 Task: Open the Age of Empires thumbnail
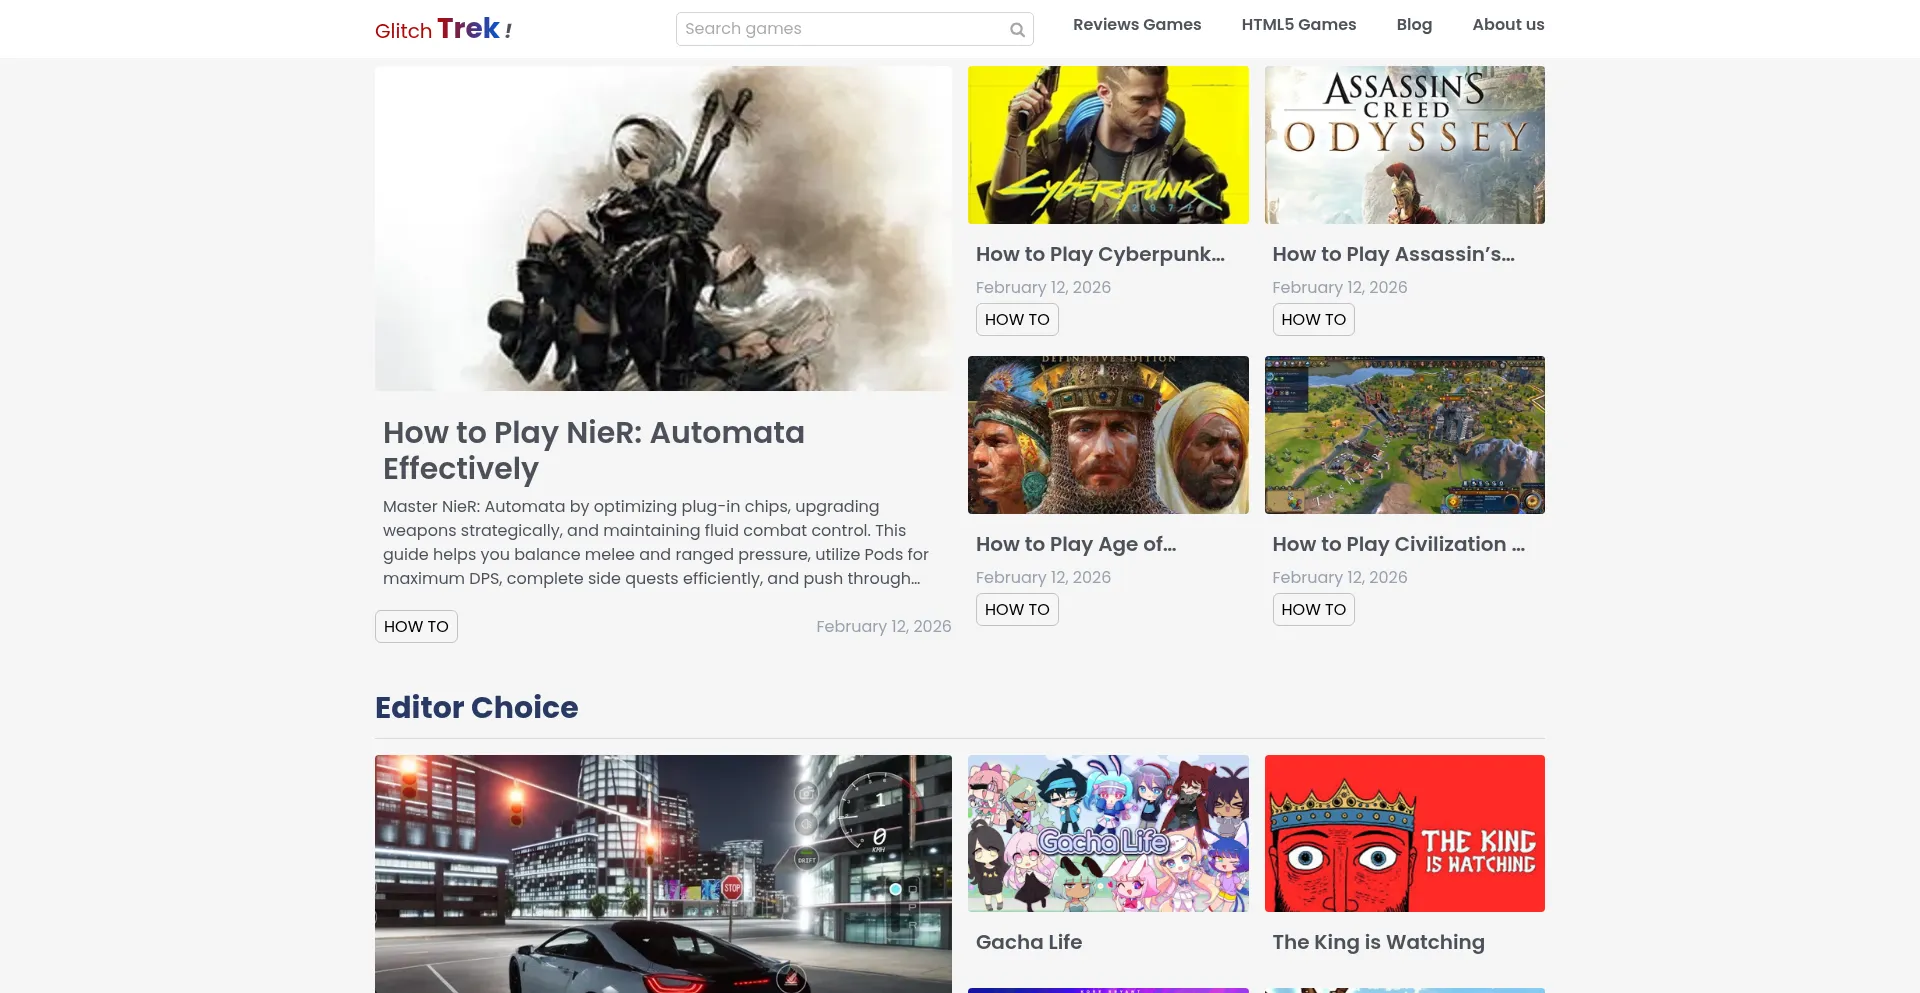[x=1108, y=435]
